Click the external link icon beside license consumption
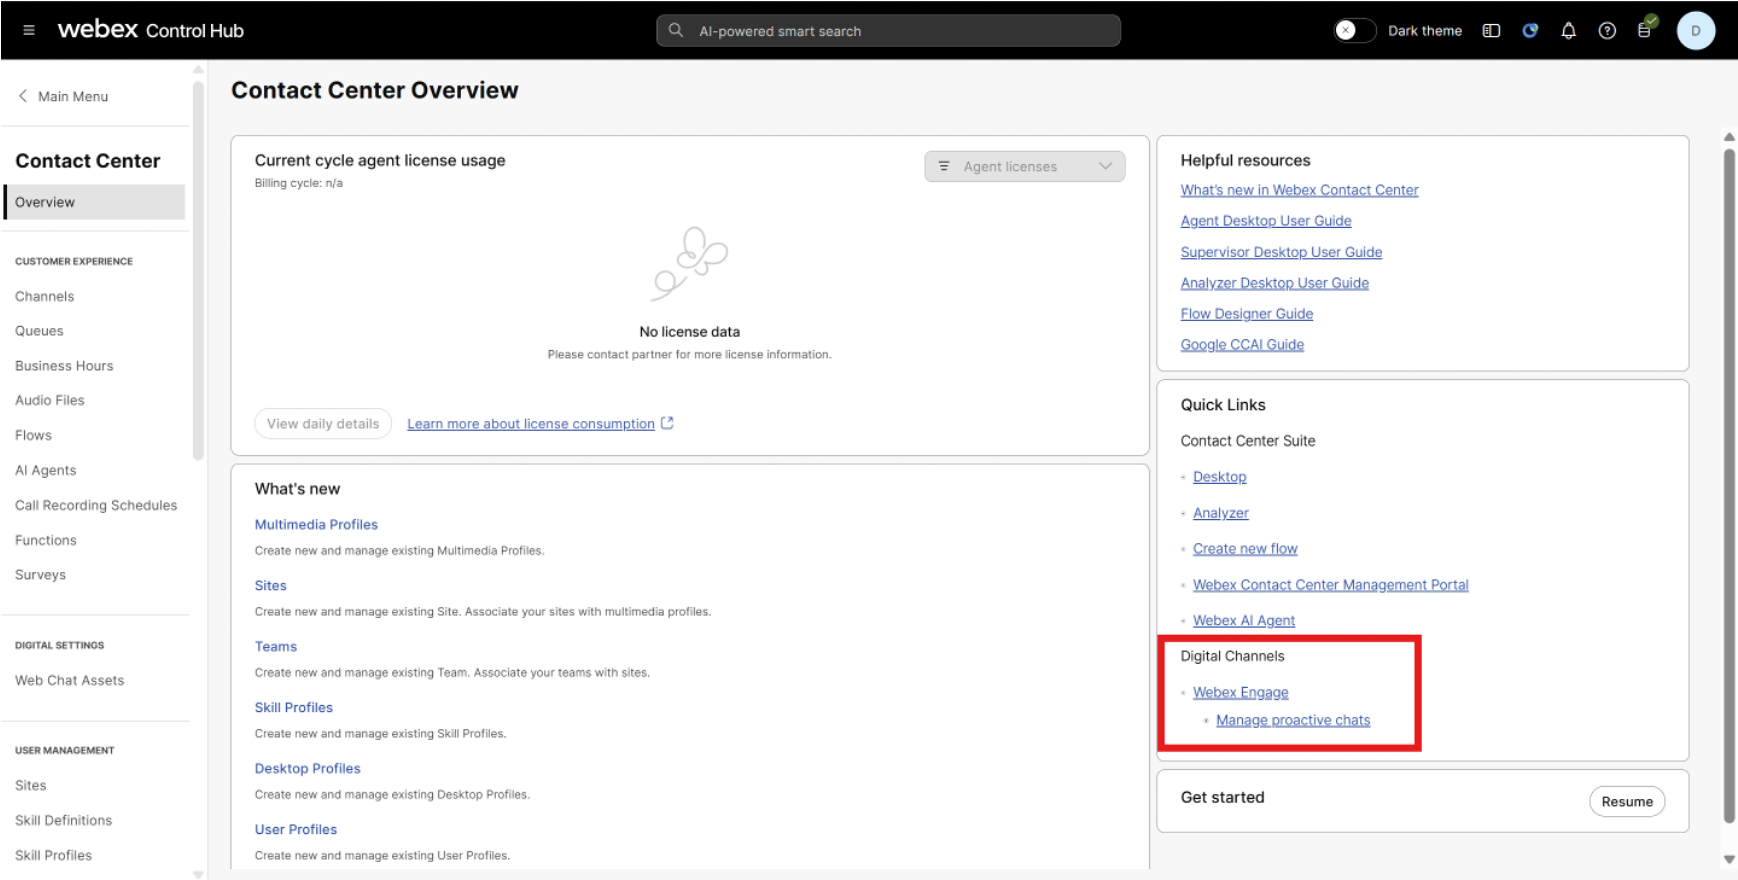 (667, 423)
